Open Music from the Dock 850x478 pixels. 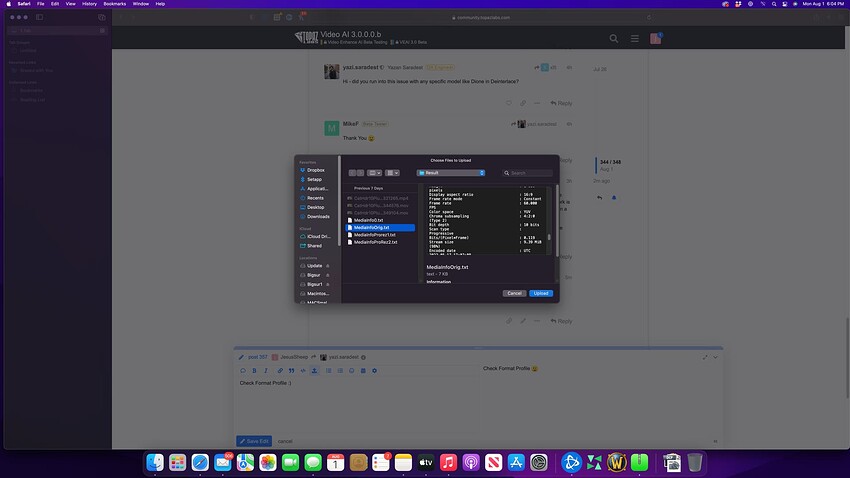(448, 462)
